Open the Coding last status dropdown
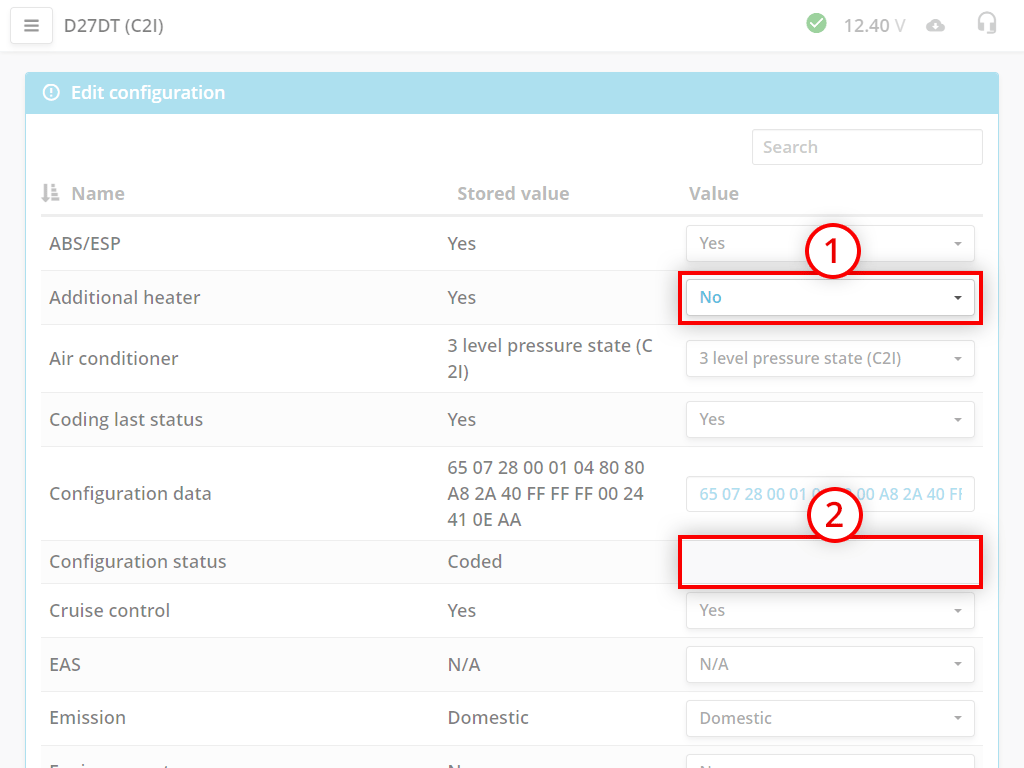 [829, 420]
